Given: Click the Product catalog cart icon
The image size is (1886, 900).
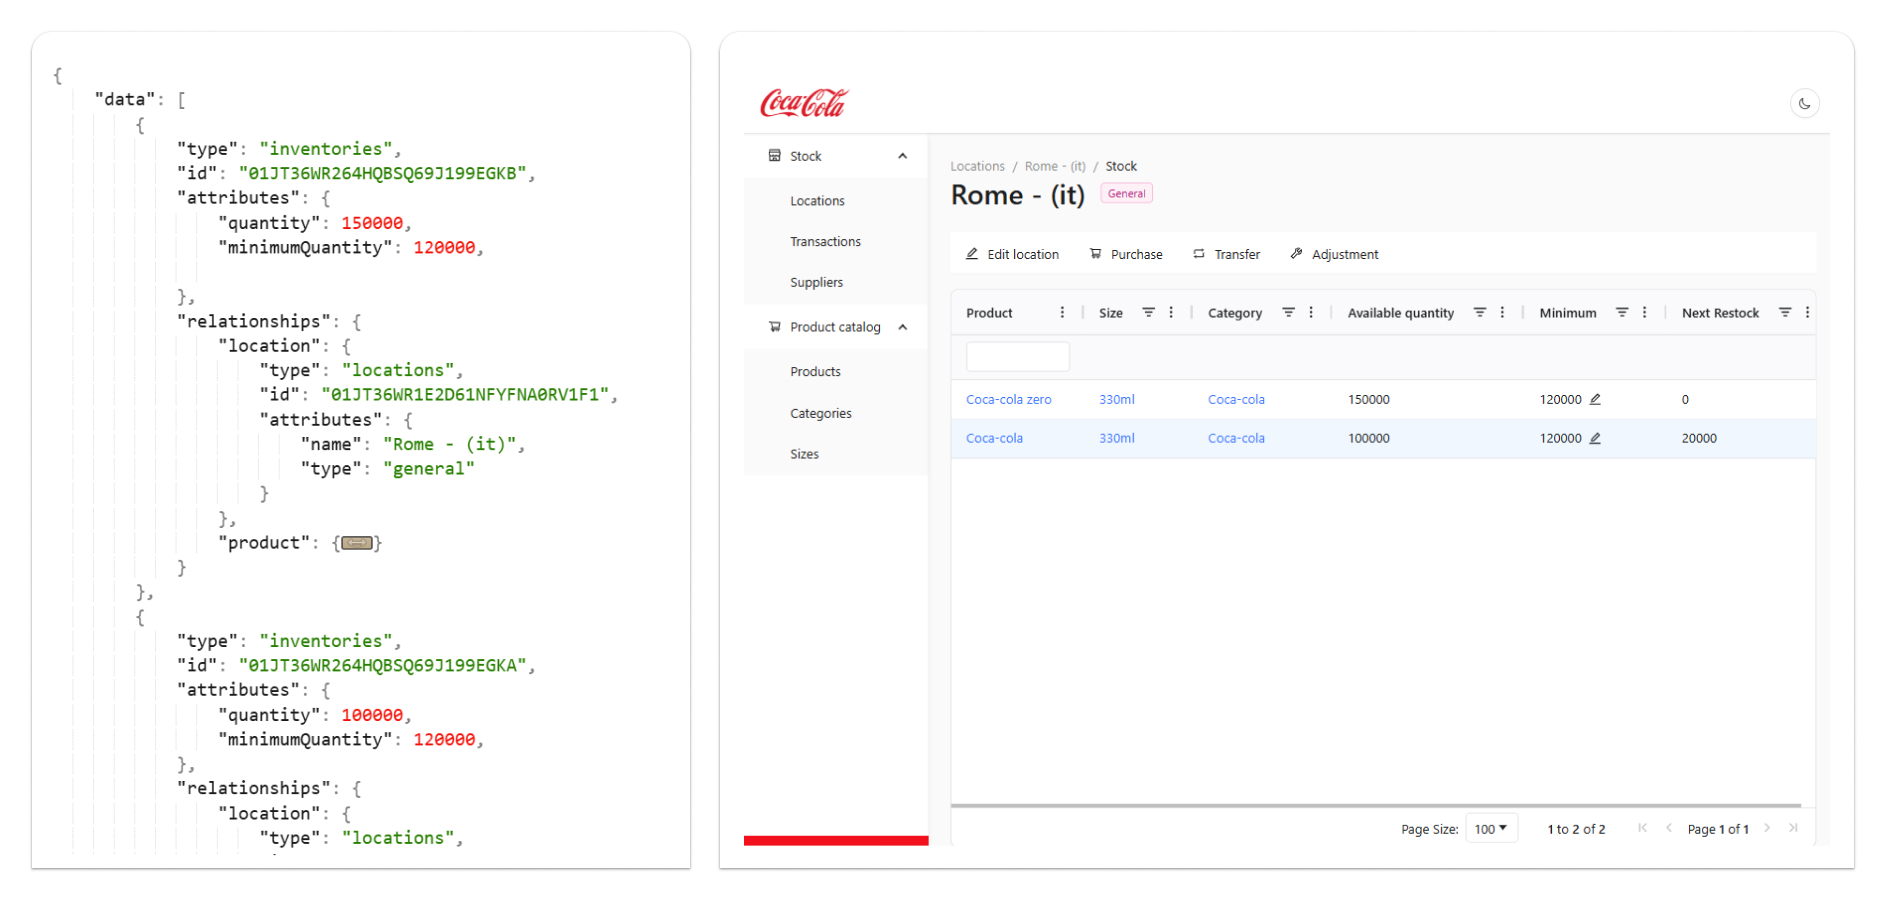Looking at the screenshot, I should tap(774, 327).
